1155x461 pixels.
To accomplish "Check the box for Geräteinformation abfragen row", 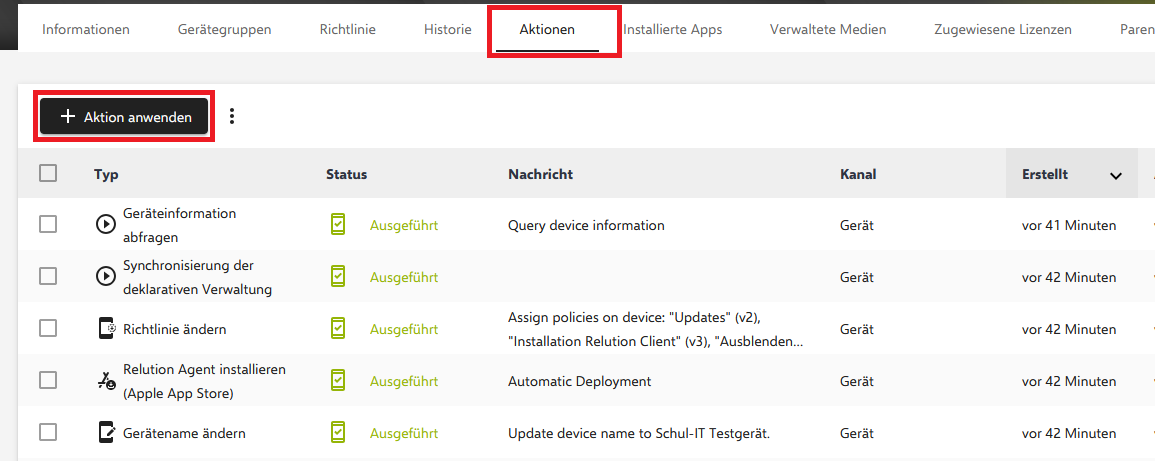I will [48, 225].
